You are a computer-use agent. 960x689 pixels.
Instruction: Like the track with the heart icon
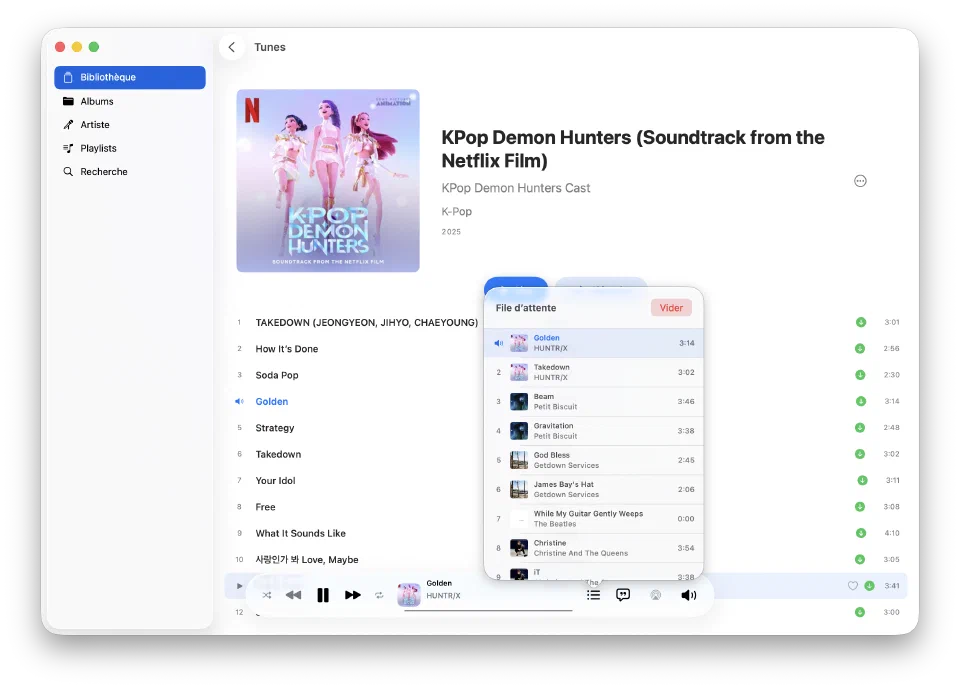852,585
